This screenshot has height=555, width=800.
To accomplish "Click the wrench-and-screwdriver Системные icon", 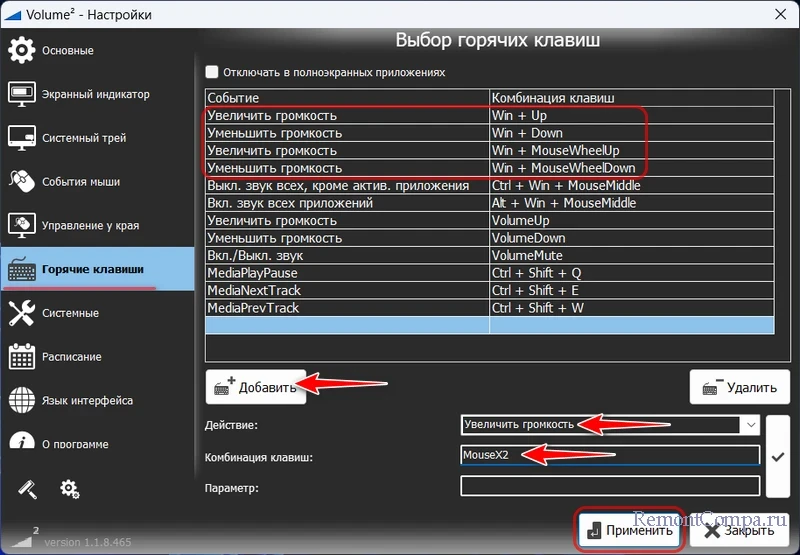I will coord(21,313).
